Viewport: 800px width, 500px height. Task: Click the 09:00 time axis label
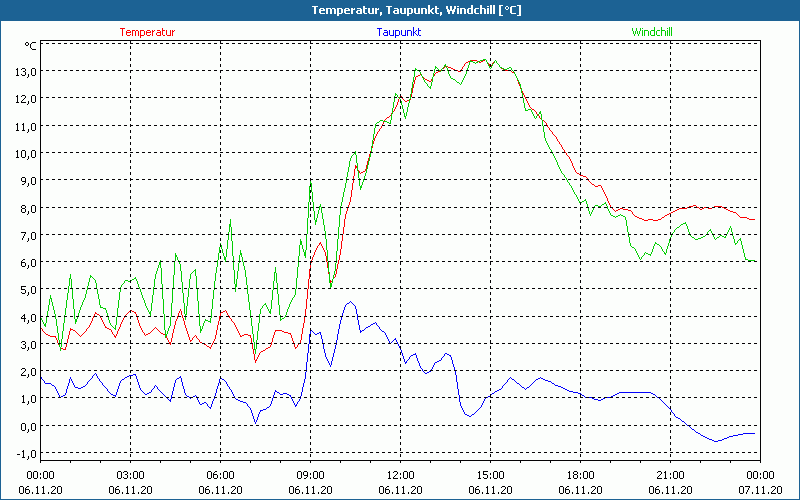[310, 476]
